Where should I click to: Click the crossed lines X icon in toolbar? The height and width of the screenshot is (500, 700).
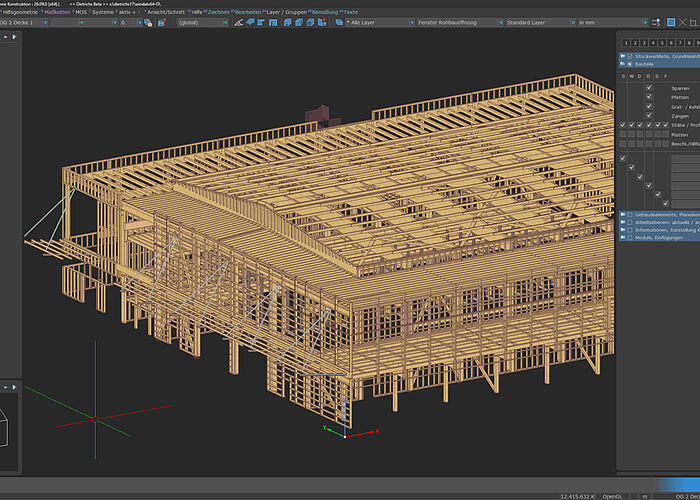(682, 22)
